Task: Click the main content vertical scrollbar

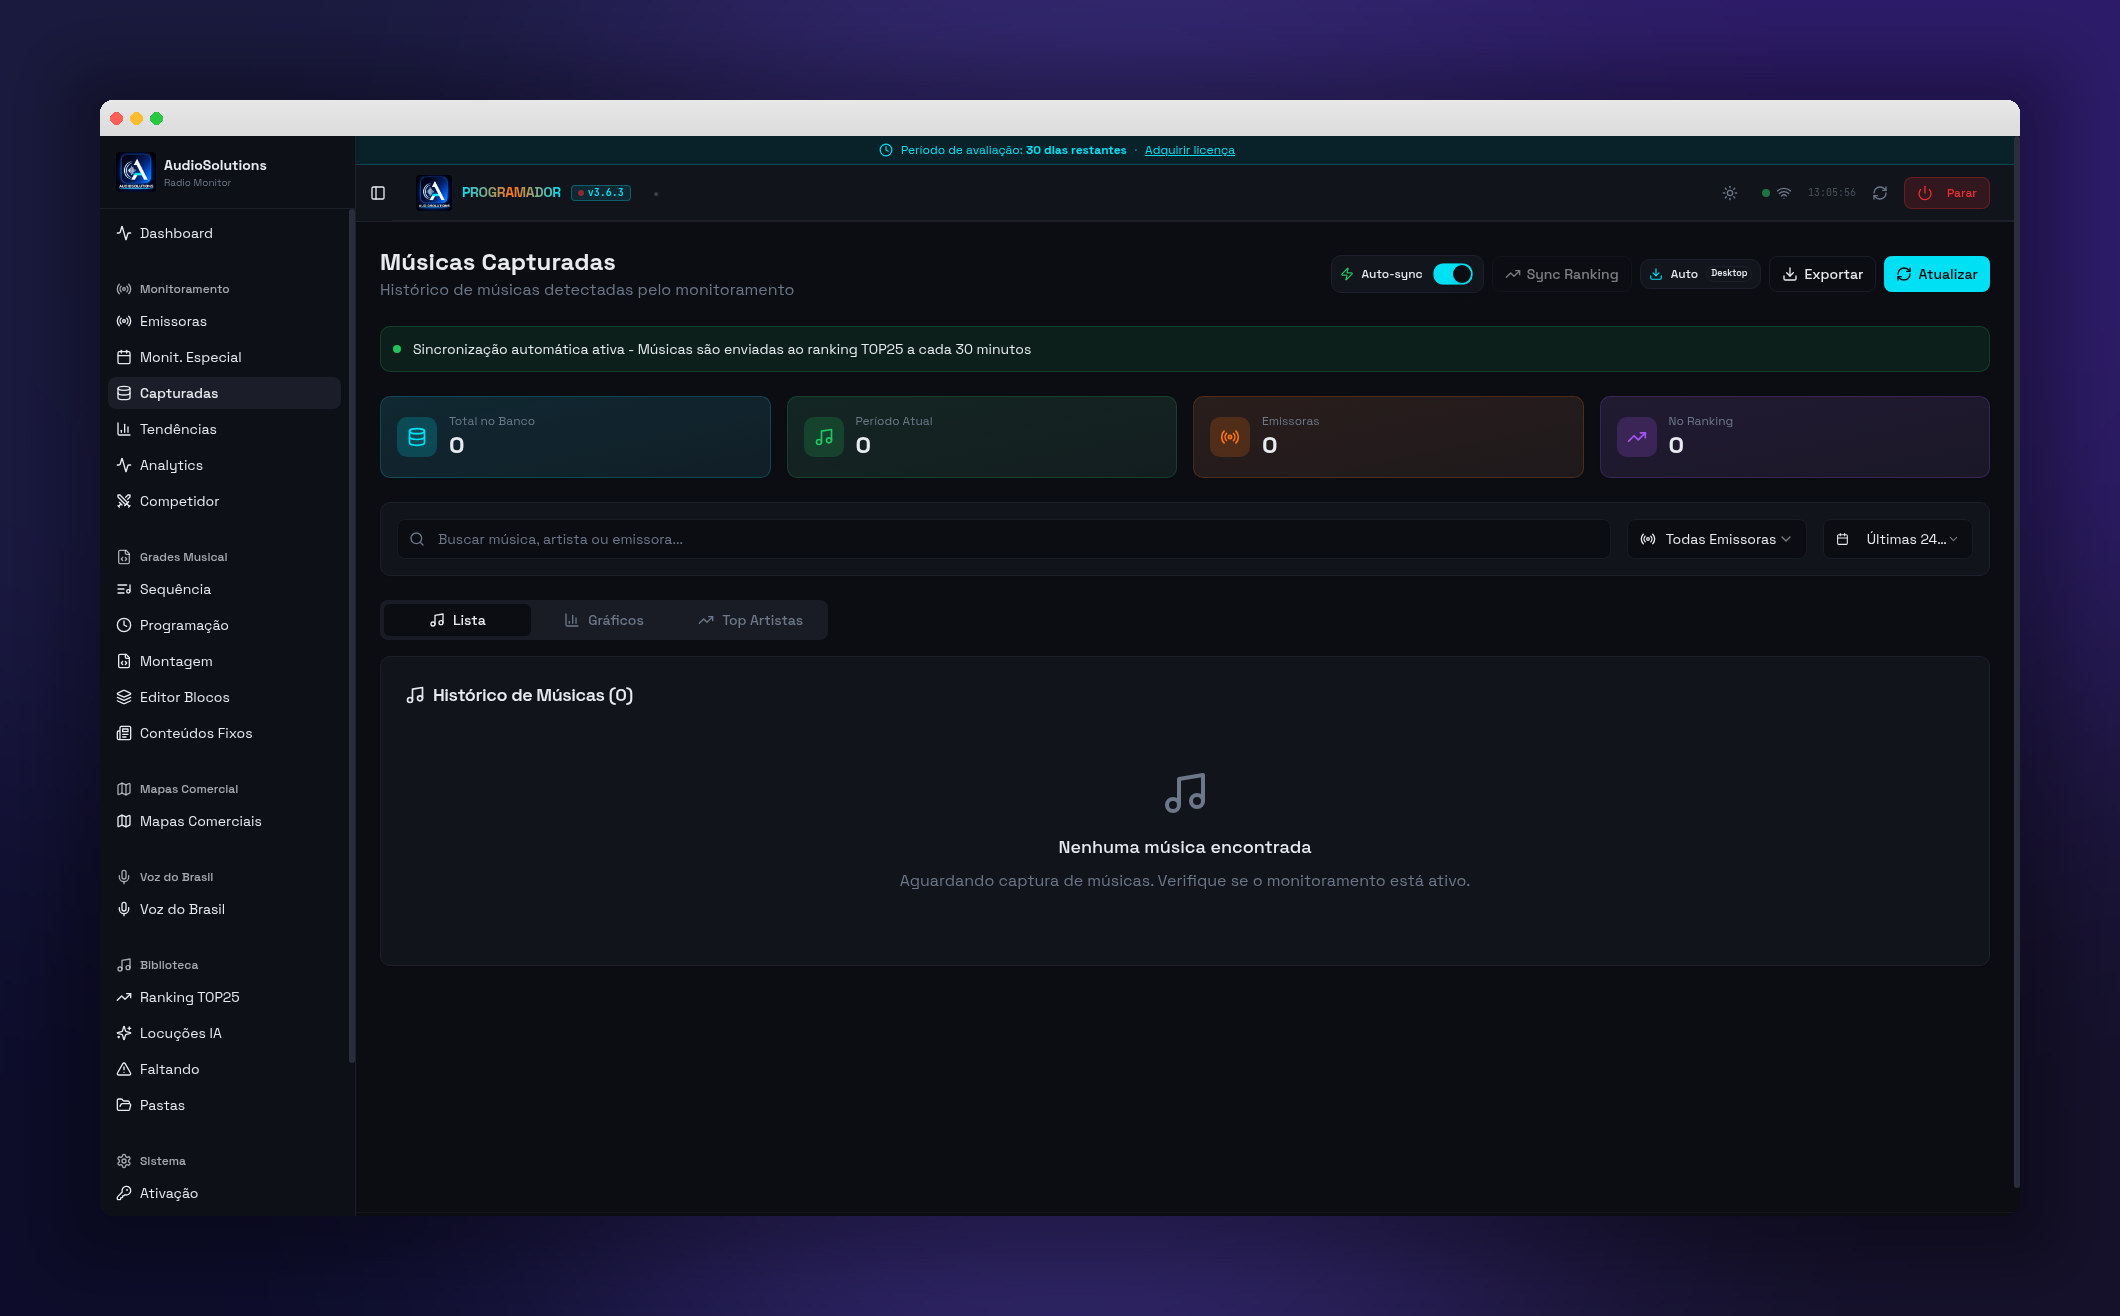Action: [2016, 662]
